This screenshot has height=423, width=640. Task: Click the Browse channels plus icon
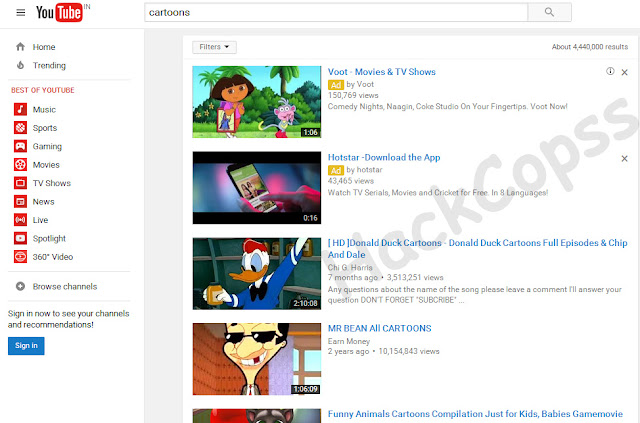tap(20, 286)
